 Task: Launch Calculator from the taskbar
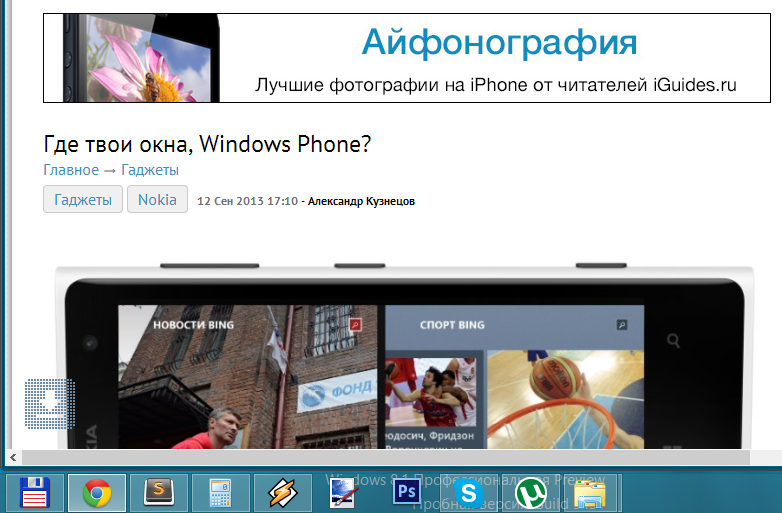(x=220, y=493)
